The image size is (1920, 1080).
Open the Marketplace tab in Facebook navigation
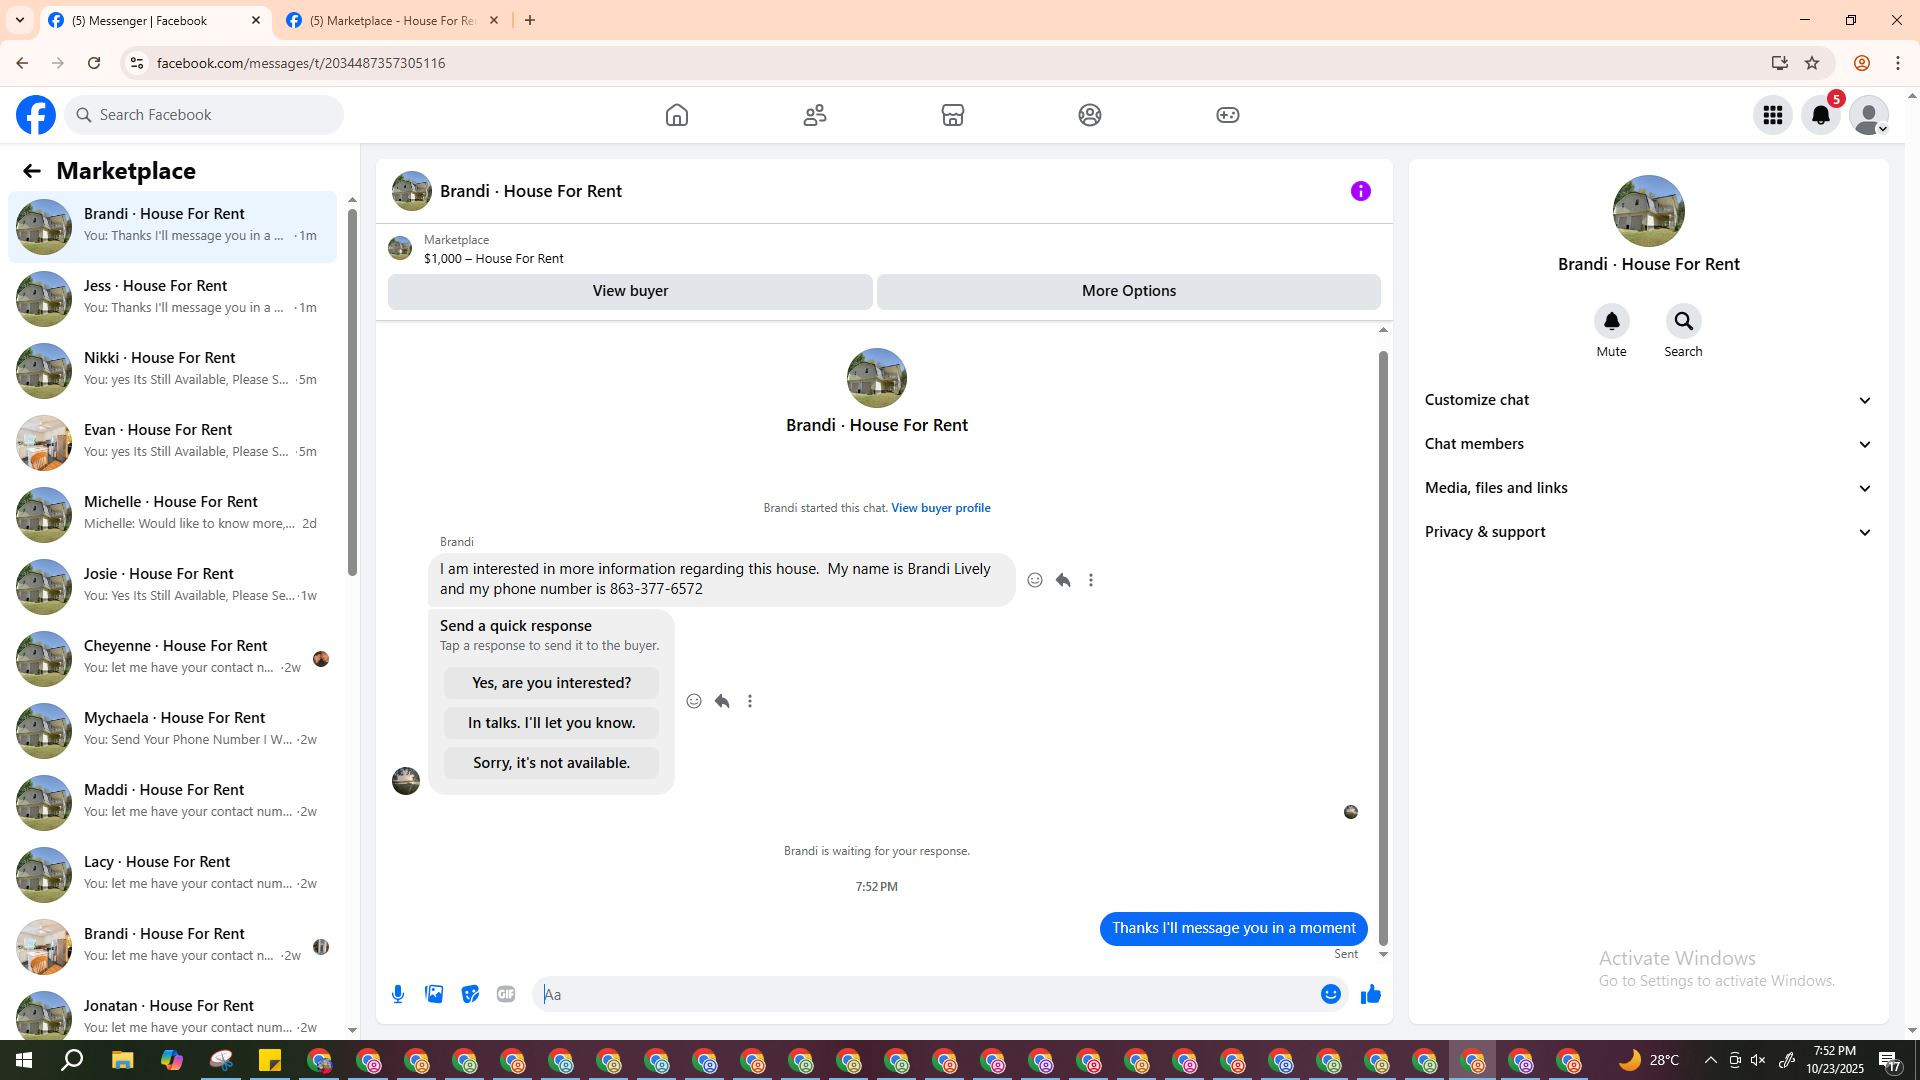pyautogui.click(x=952, y=115)
